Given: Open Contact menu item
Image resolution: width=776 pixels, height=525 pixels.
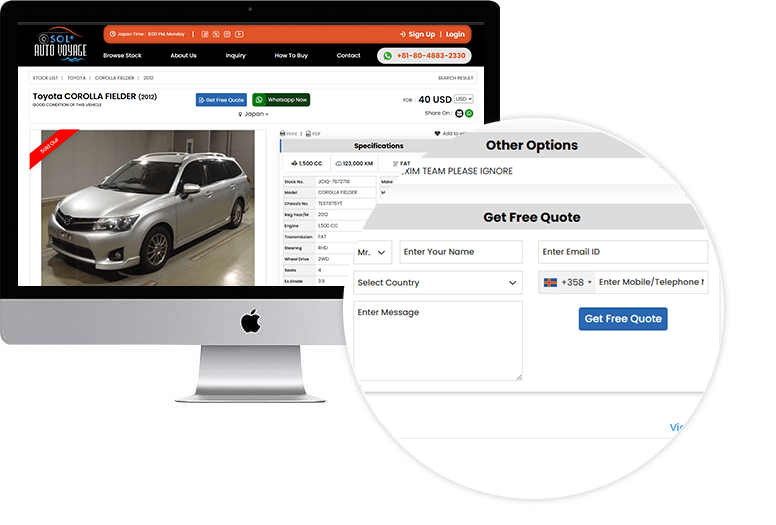Looking at the screenshot, I should coord(348,55).
